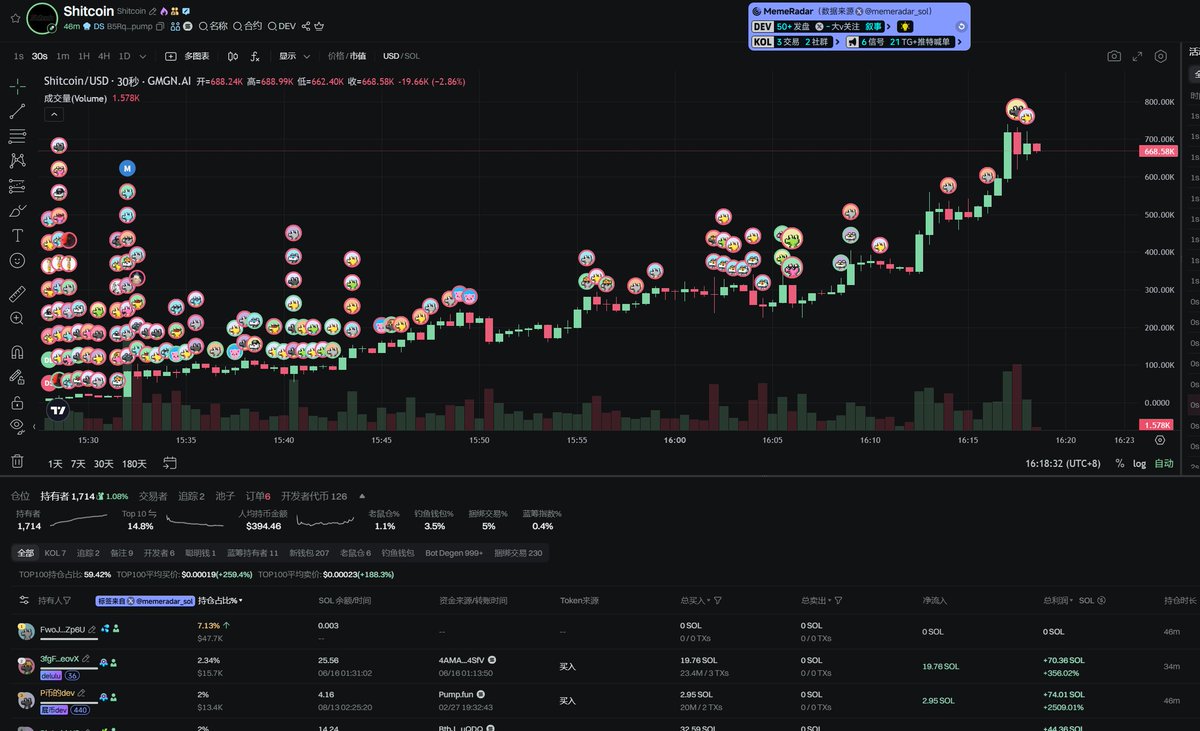Viewport: 1200px width, 731px height.
Task: Sort by 持仓占比% column
Action: coord(220,601)
